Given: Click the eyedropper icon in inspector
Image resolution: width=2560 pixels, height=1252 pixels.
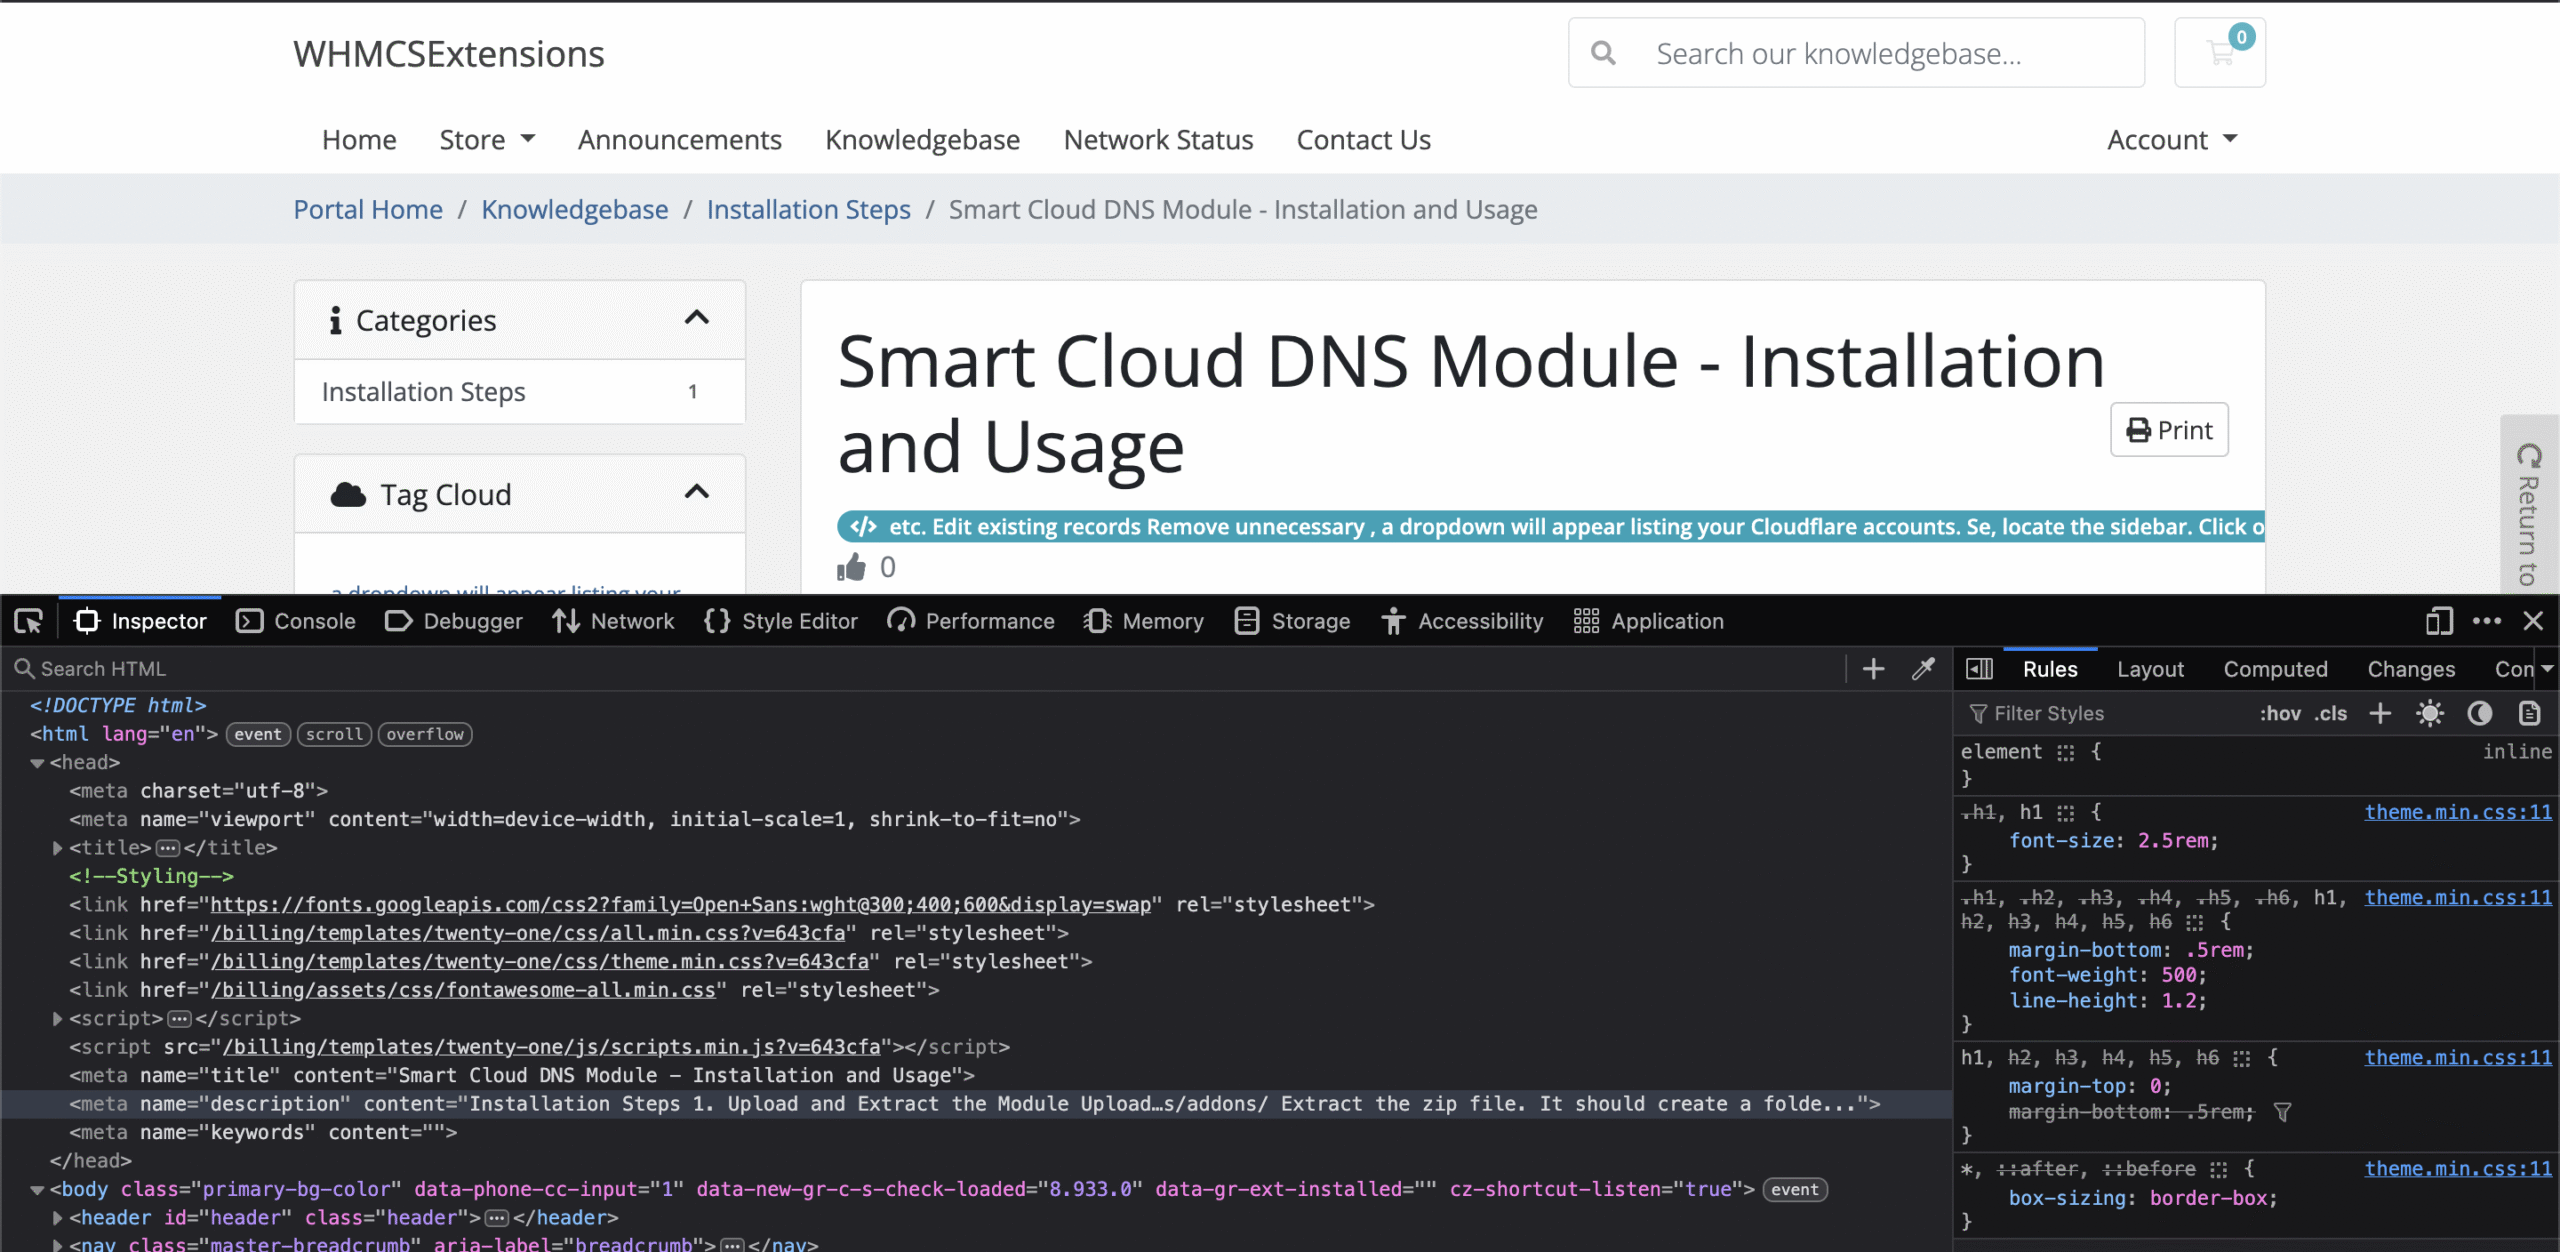Looking at the screenshot, I should 1923,669.
